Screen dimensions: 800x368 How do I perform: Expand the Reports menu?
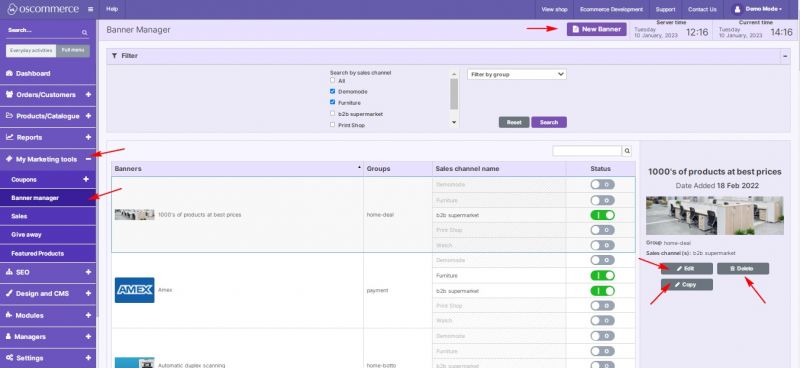(88, 137)
